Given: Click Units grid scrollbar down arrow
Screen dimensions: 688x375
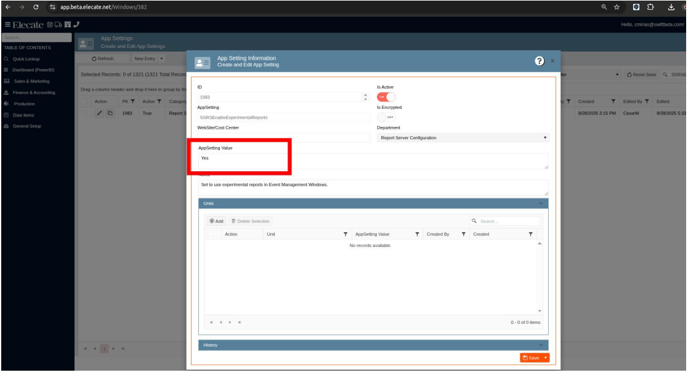Looking at the screenshot, I should (540, 311).
